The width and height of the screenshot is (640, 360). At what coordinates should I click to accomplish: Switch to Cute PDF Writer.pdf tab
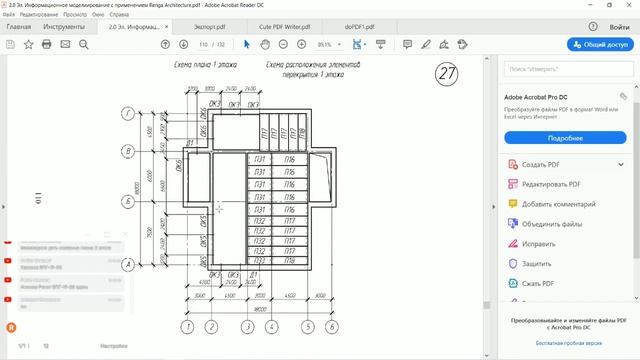click(x=284, y=27)
